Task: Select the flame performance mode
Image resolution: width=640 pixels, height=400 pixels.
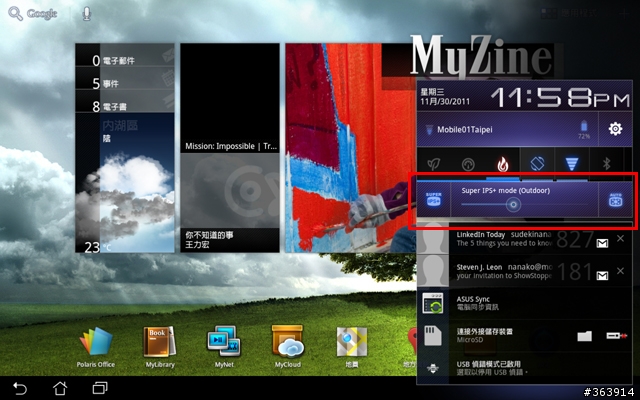Action: pos(502,164)
